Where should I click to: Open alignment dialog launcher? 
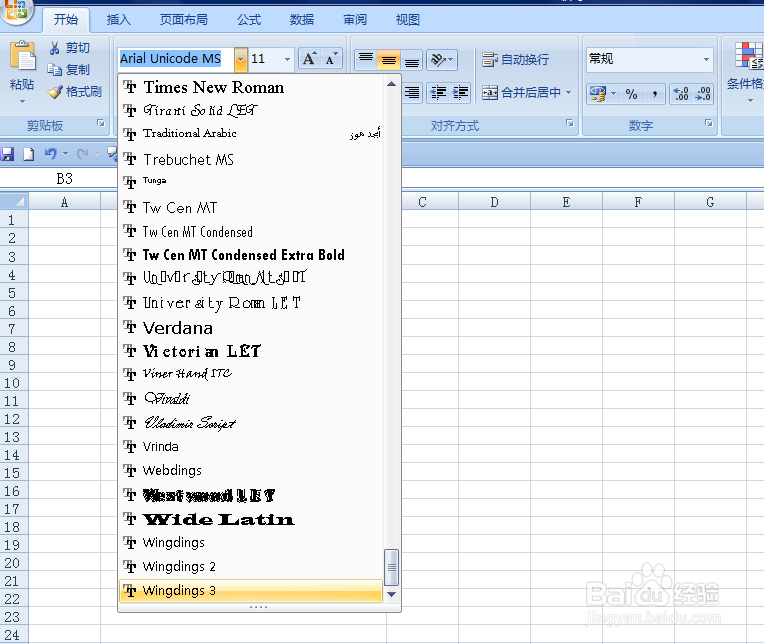coord(570,123)
